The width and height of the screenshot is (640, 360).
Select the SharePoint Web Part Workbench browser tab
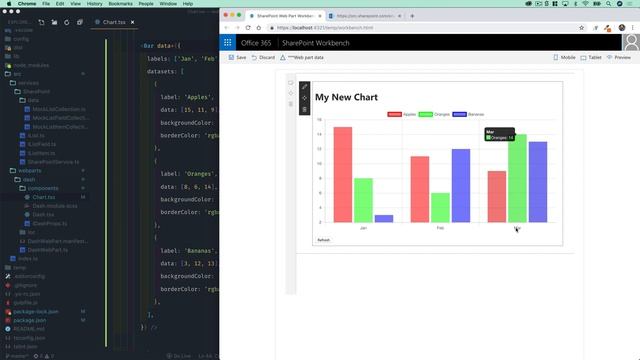coord(284,16)
